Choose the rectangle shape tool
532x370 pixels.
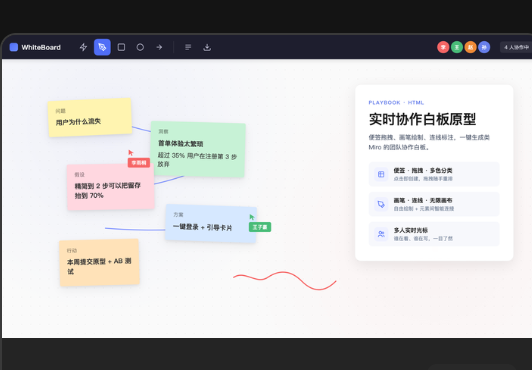coord(121,47)
